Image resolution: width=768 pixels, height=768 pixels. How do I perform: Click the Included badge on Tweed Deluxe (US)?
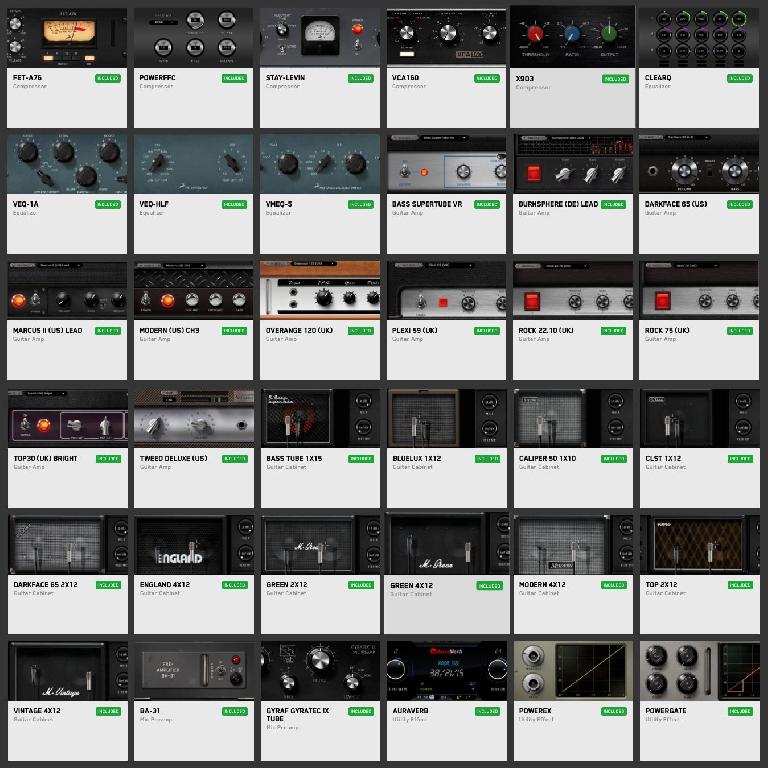(235, 459)
